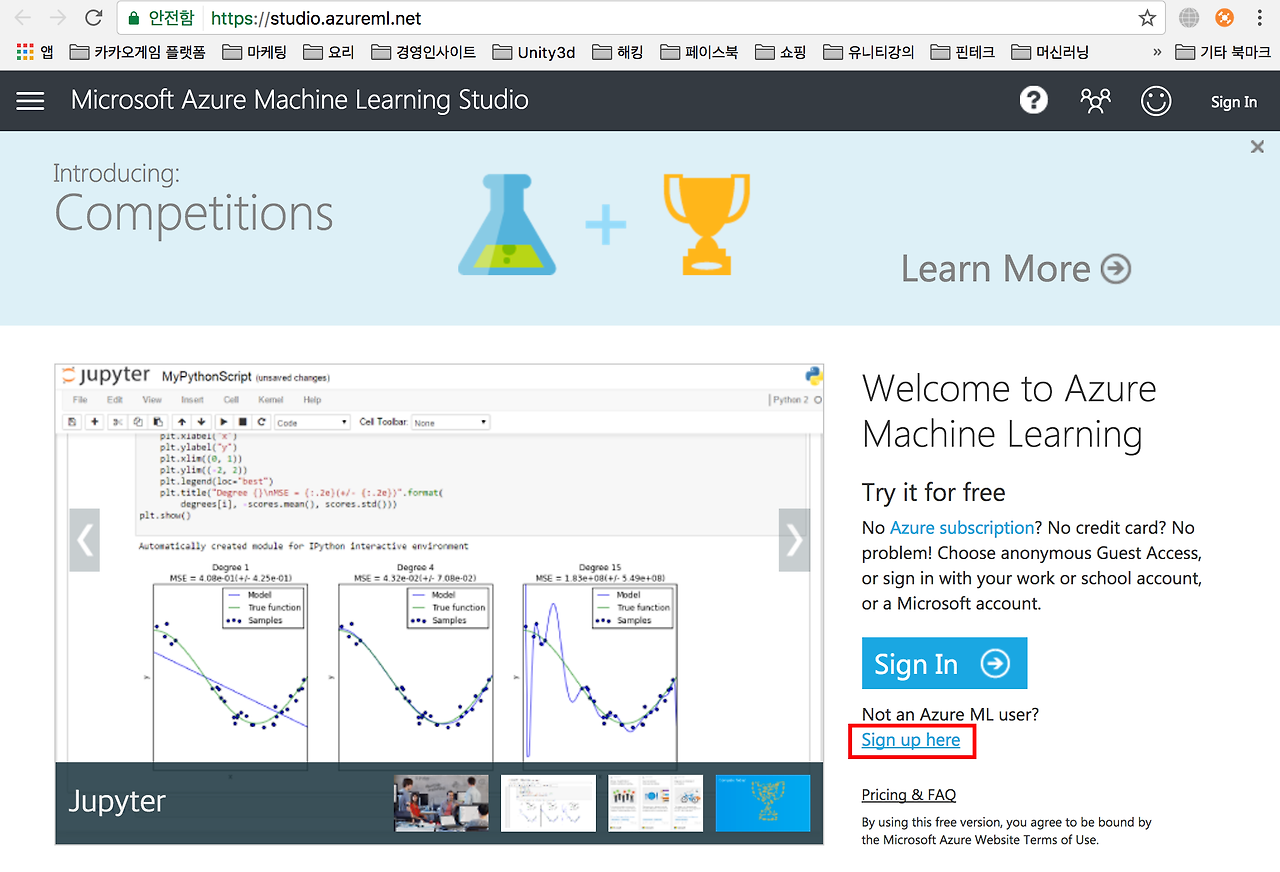The width and height of the screenshot is (1280, 872).
Task: Click the flask icon in the banner
Action: [509, 224]
